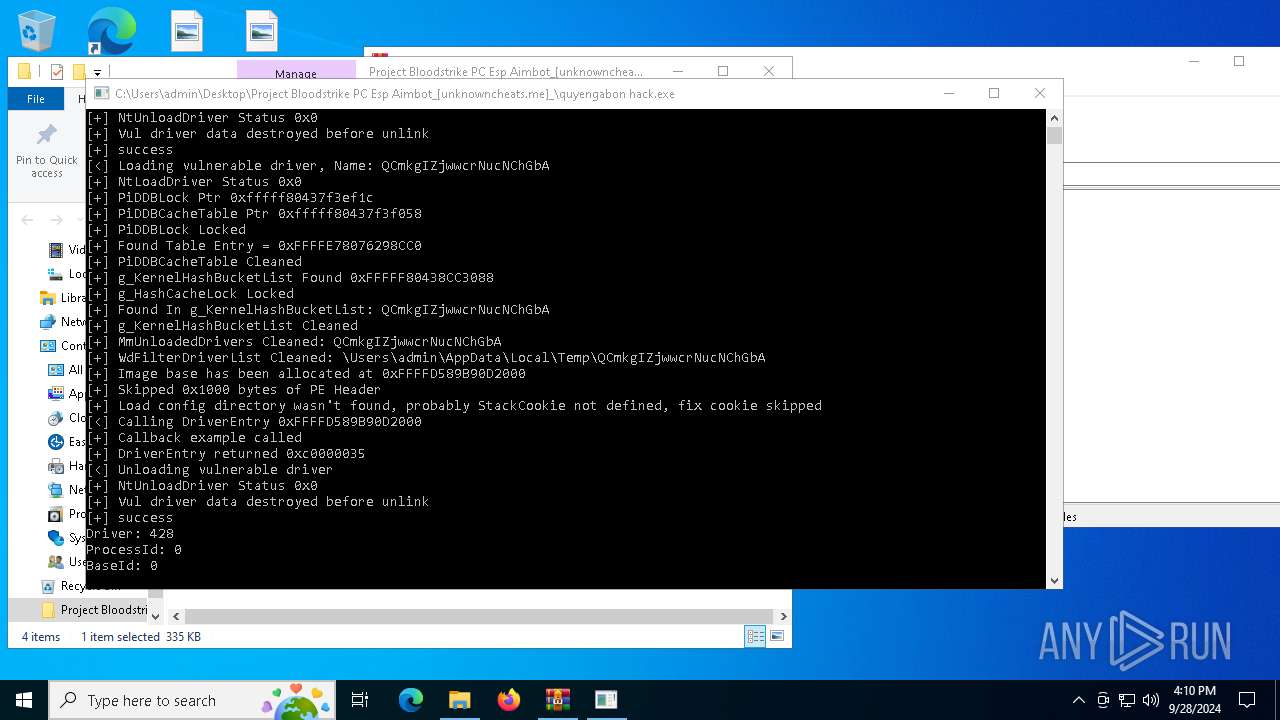Open Task View from the taskbar
The width and height of the screenshot is (1280, 720).
pos(360,700)
